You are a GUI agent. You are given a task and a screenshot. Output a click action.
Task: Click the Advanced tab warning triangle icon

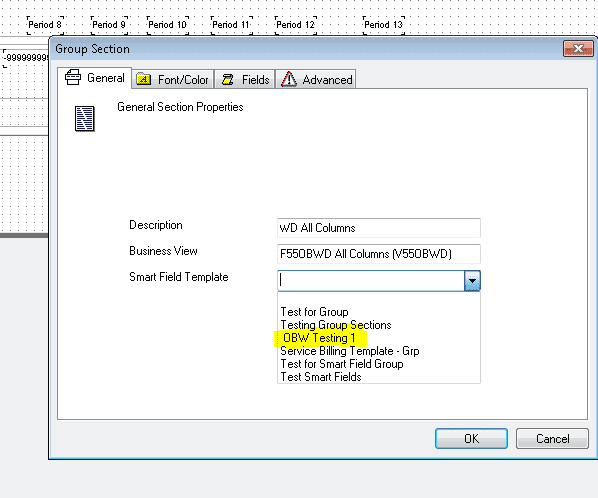[289, 79]
